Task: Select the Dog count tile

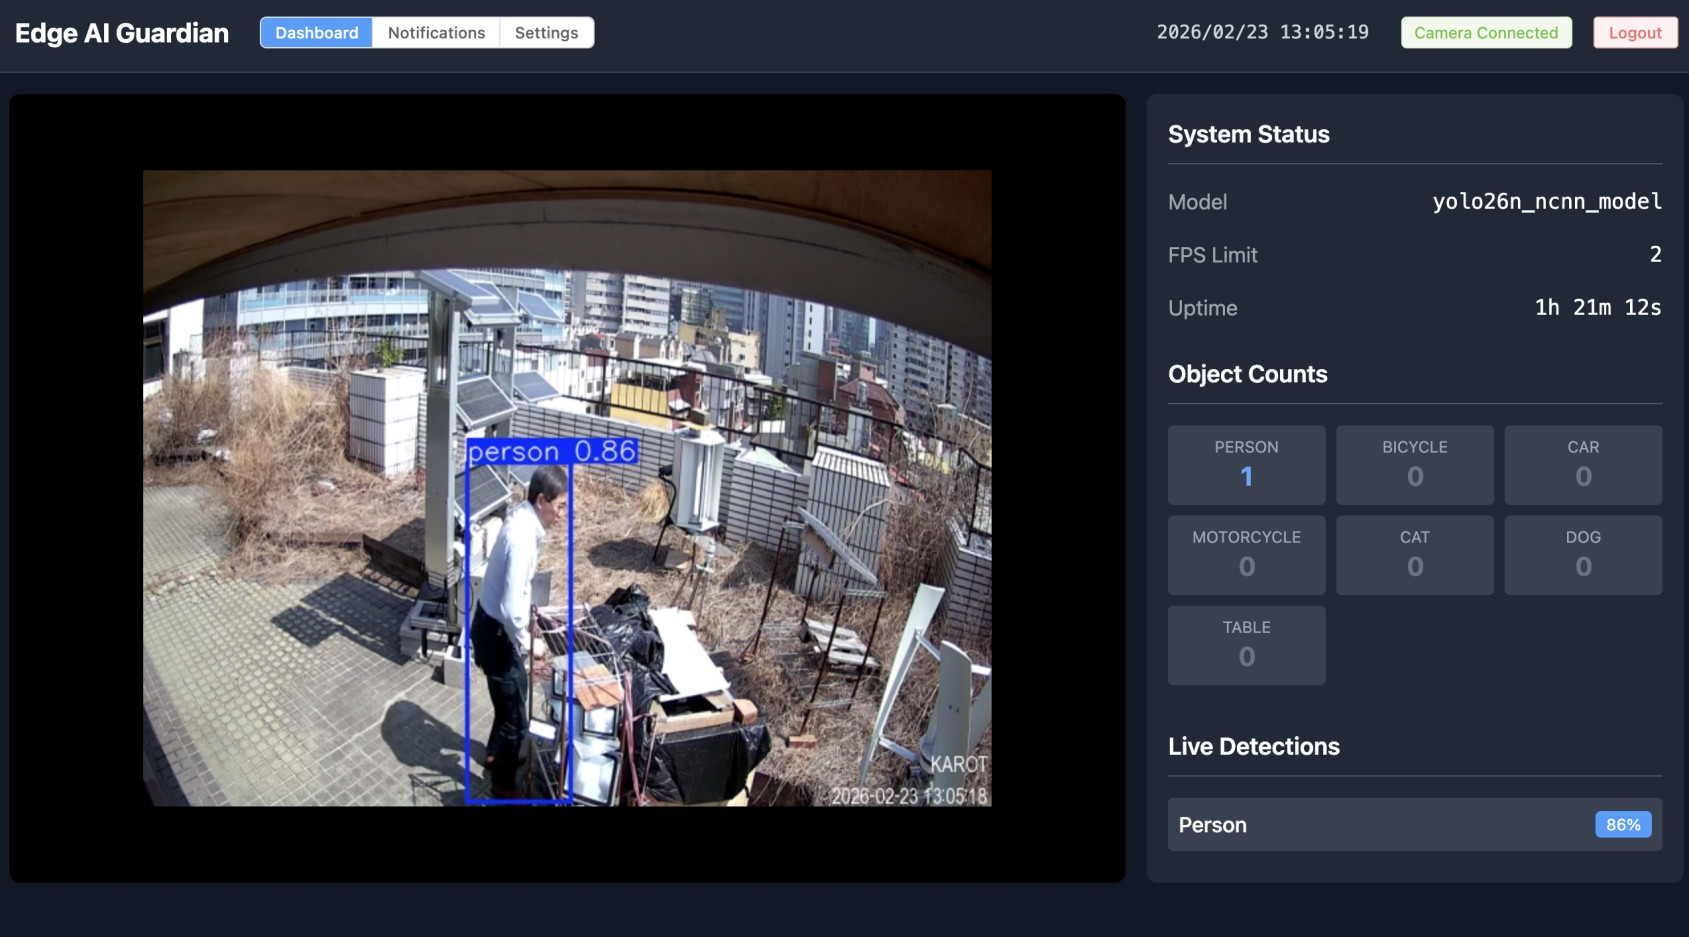Action: pyautogui.click(x=1583, y=555)
